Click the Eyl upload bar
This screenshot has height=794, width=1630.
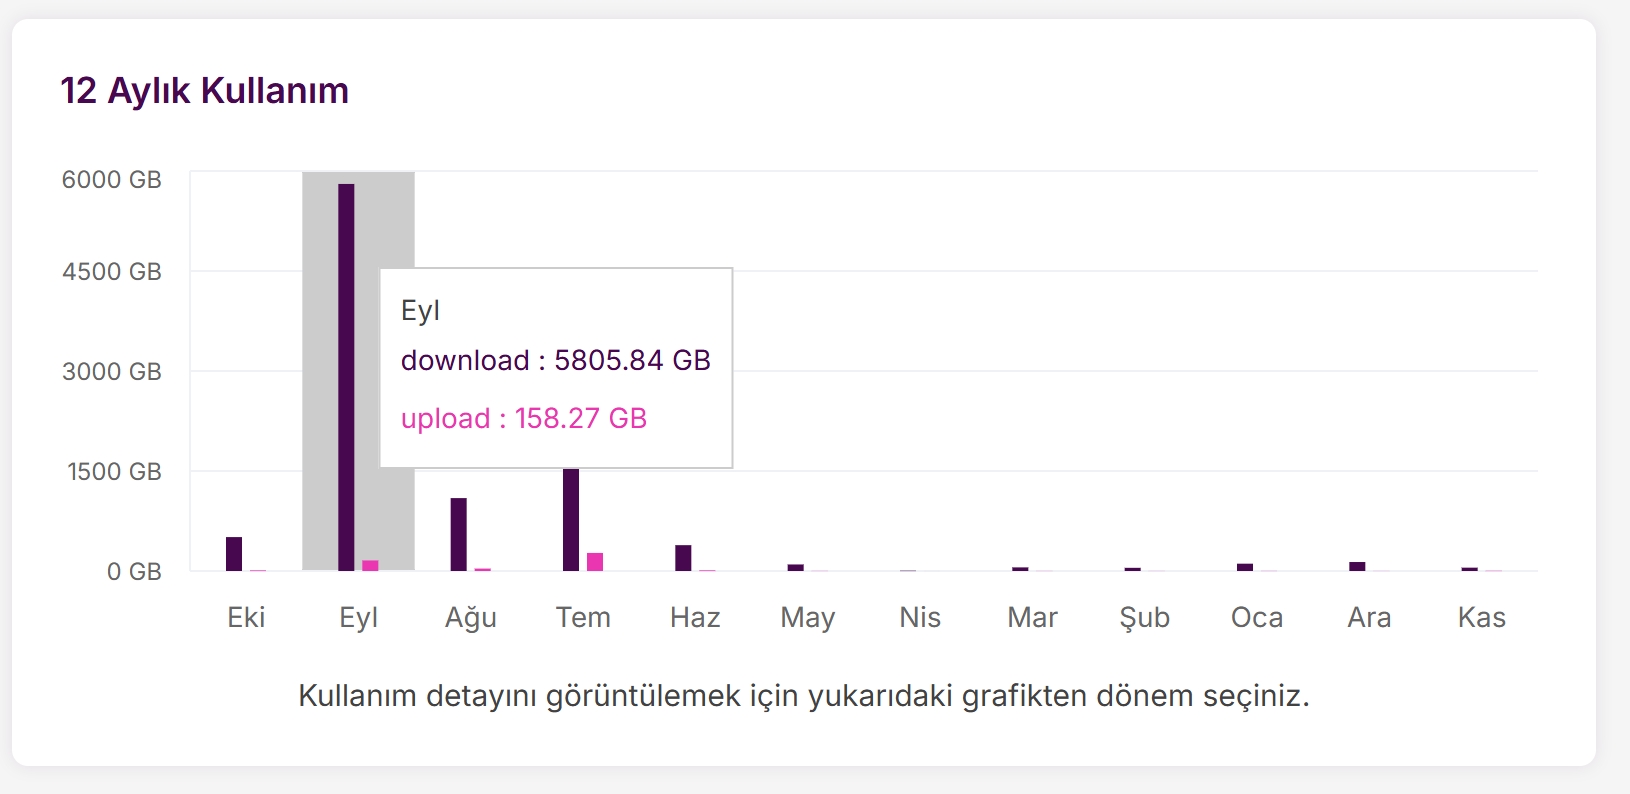click(370, 565)
